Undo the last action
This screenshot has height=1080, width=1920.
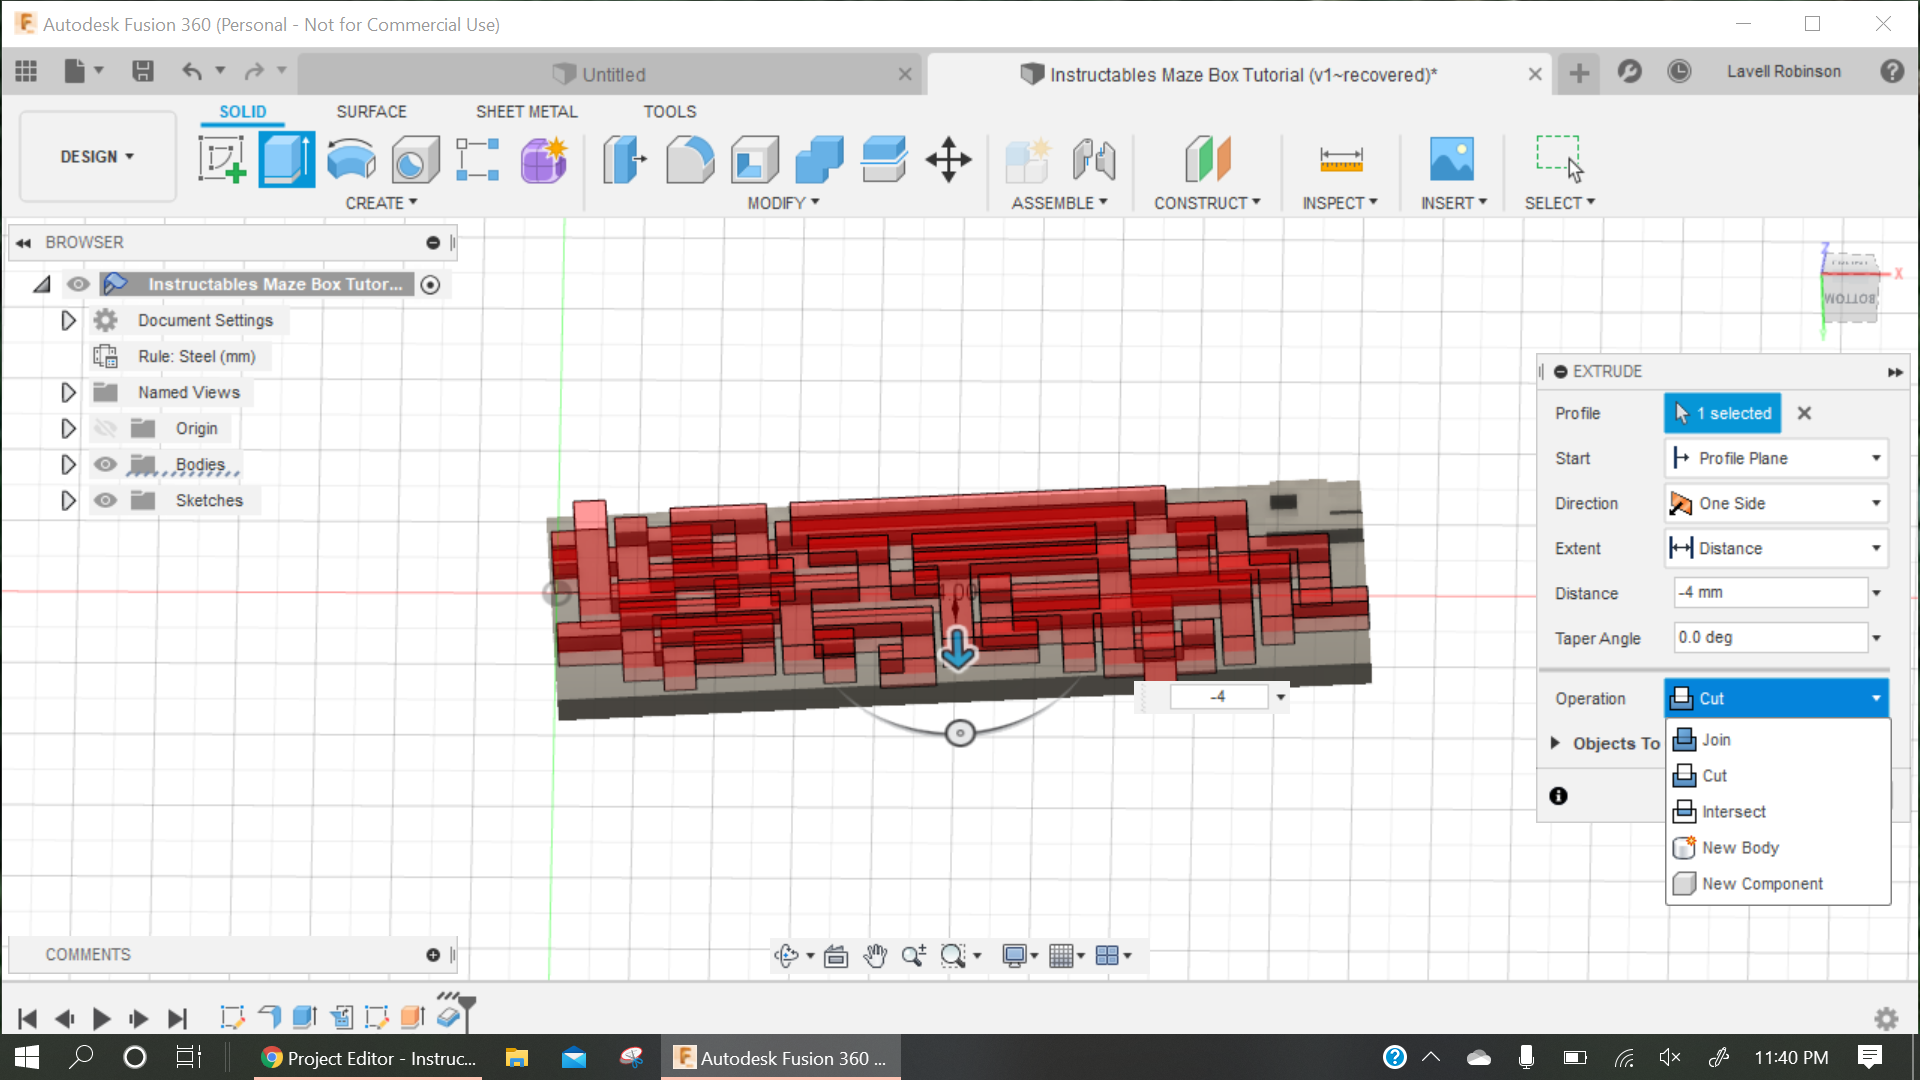tap(192, 71)
